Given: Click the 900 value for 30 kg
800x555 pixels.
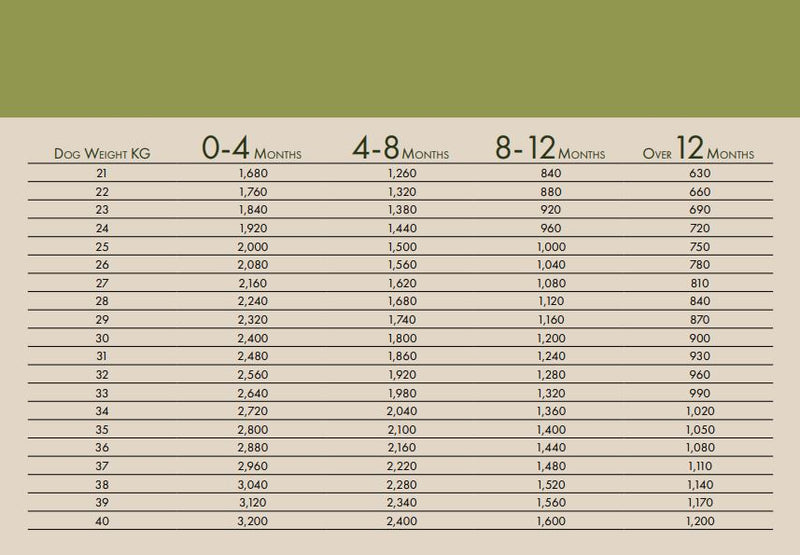Looking at the screenshot, I should point(699,339).
